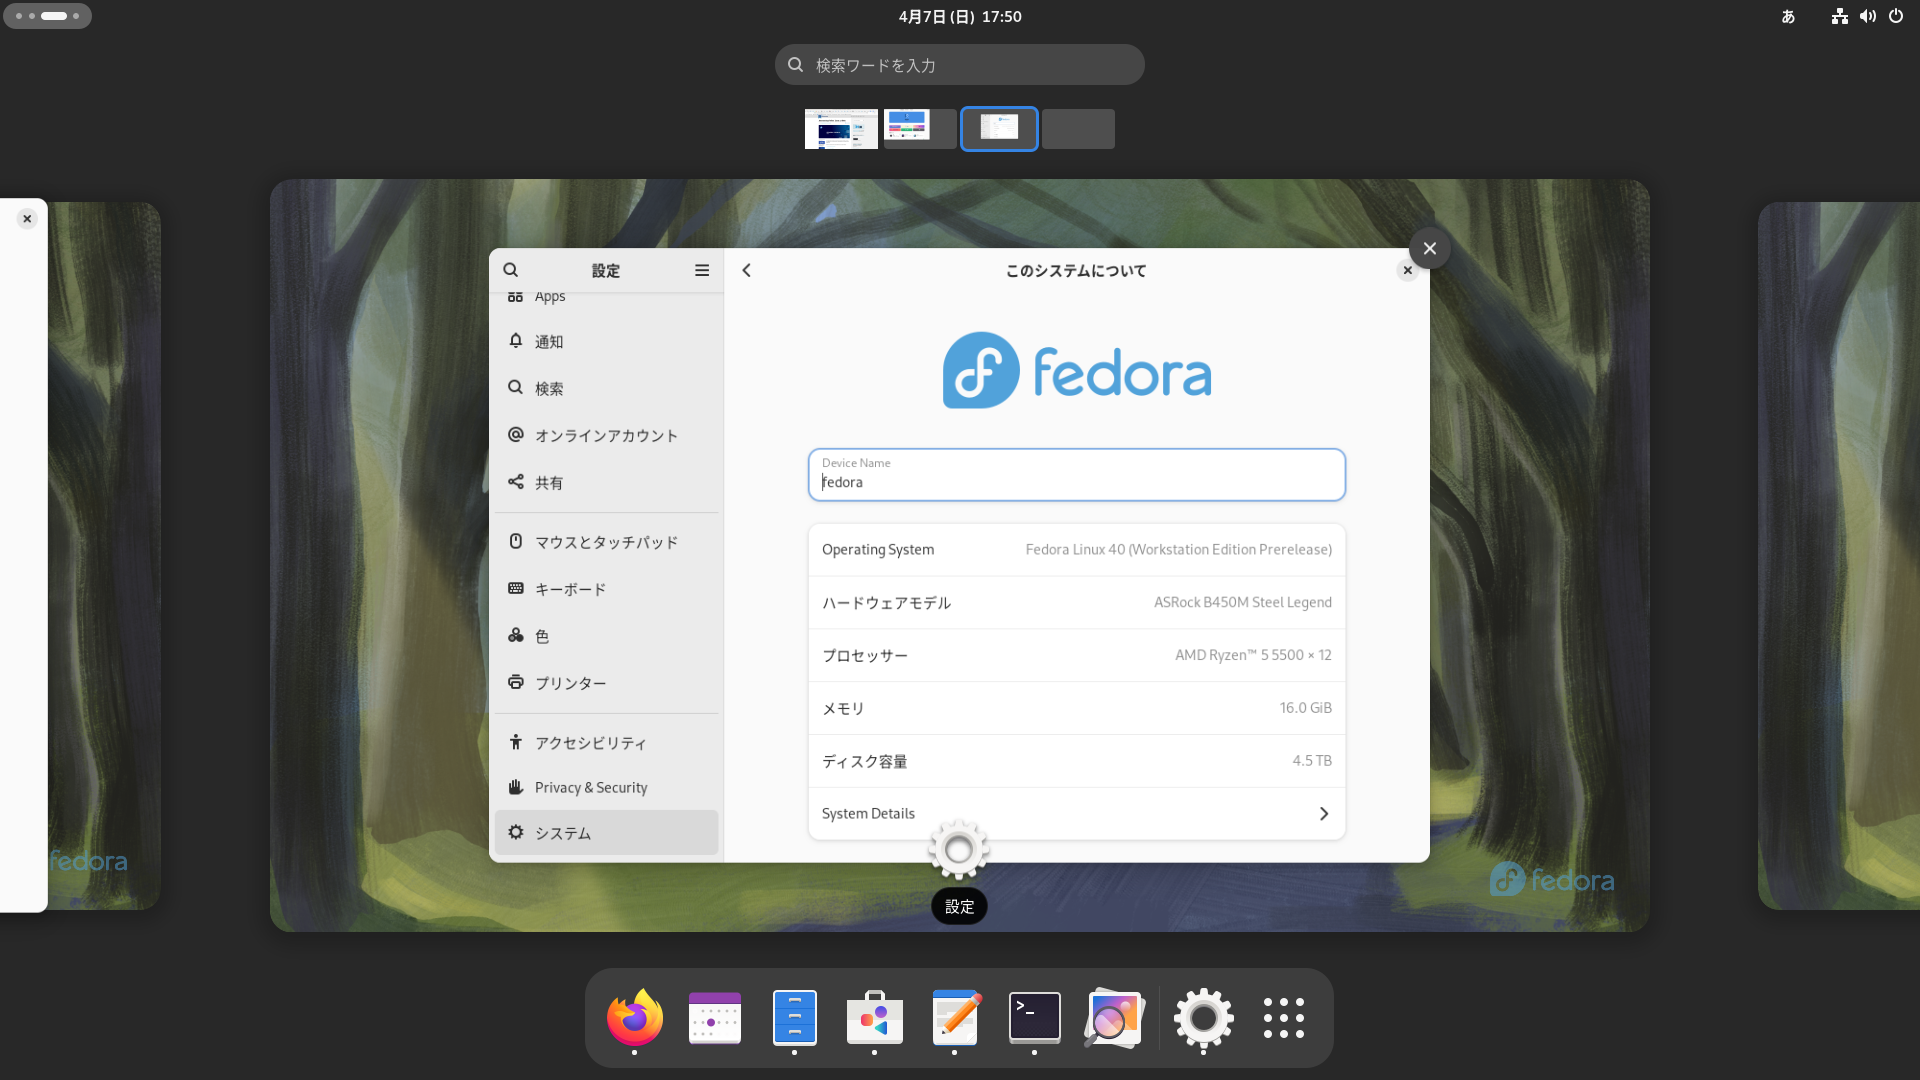Open Privacy & Security settings

(x=606, y=788)
